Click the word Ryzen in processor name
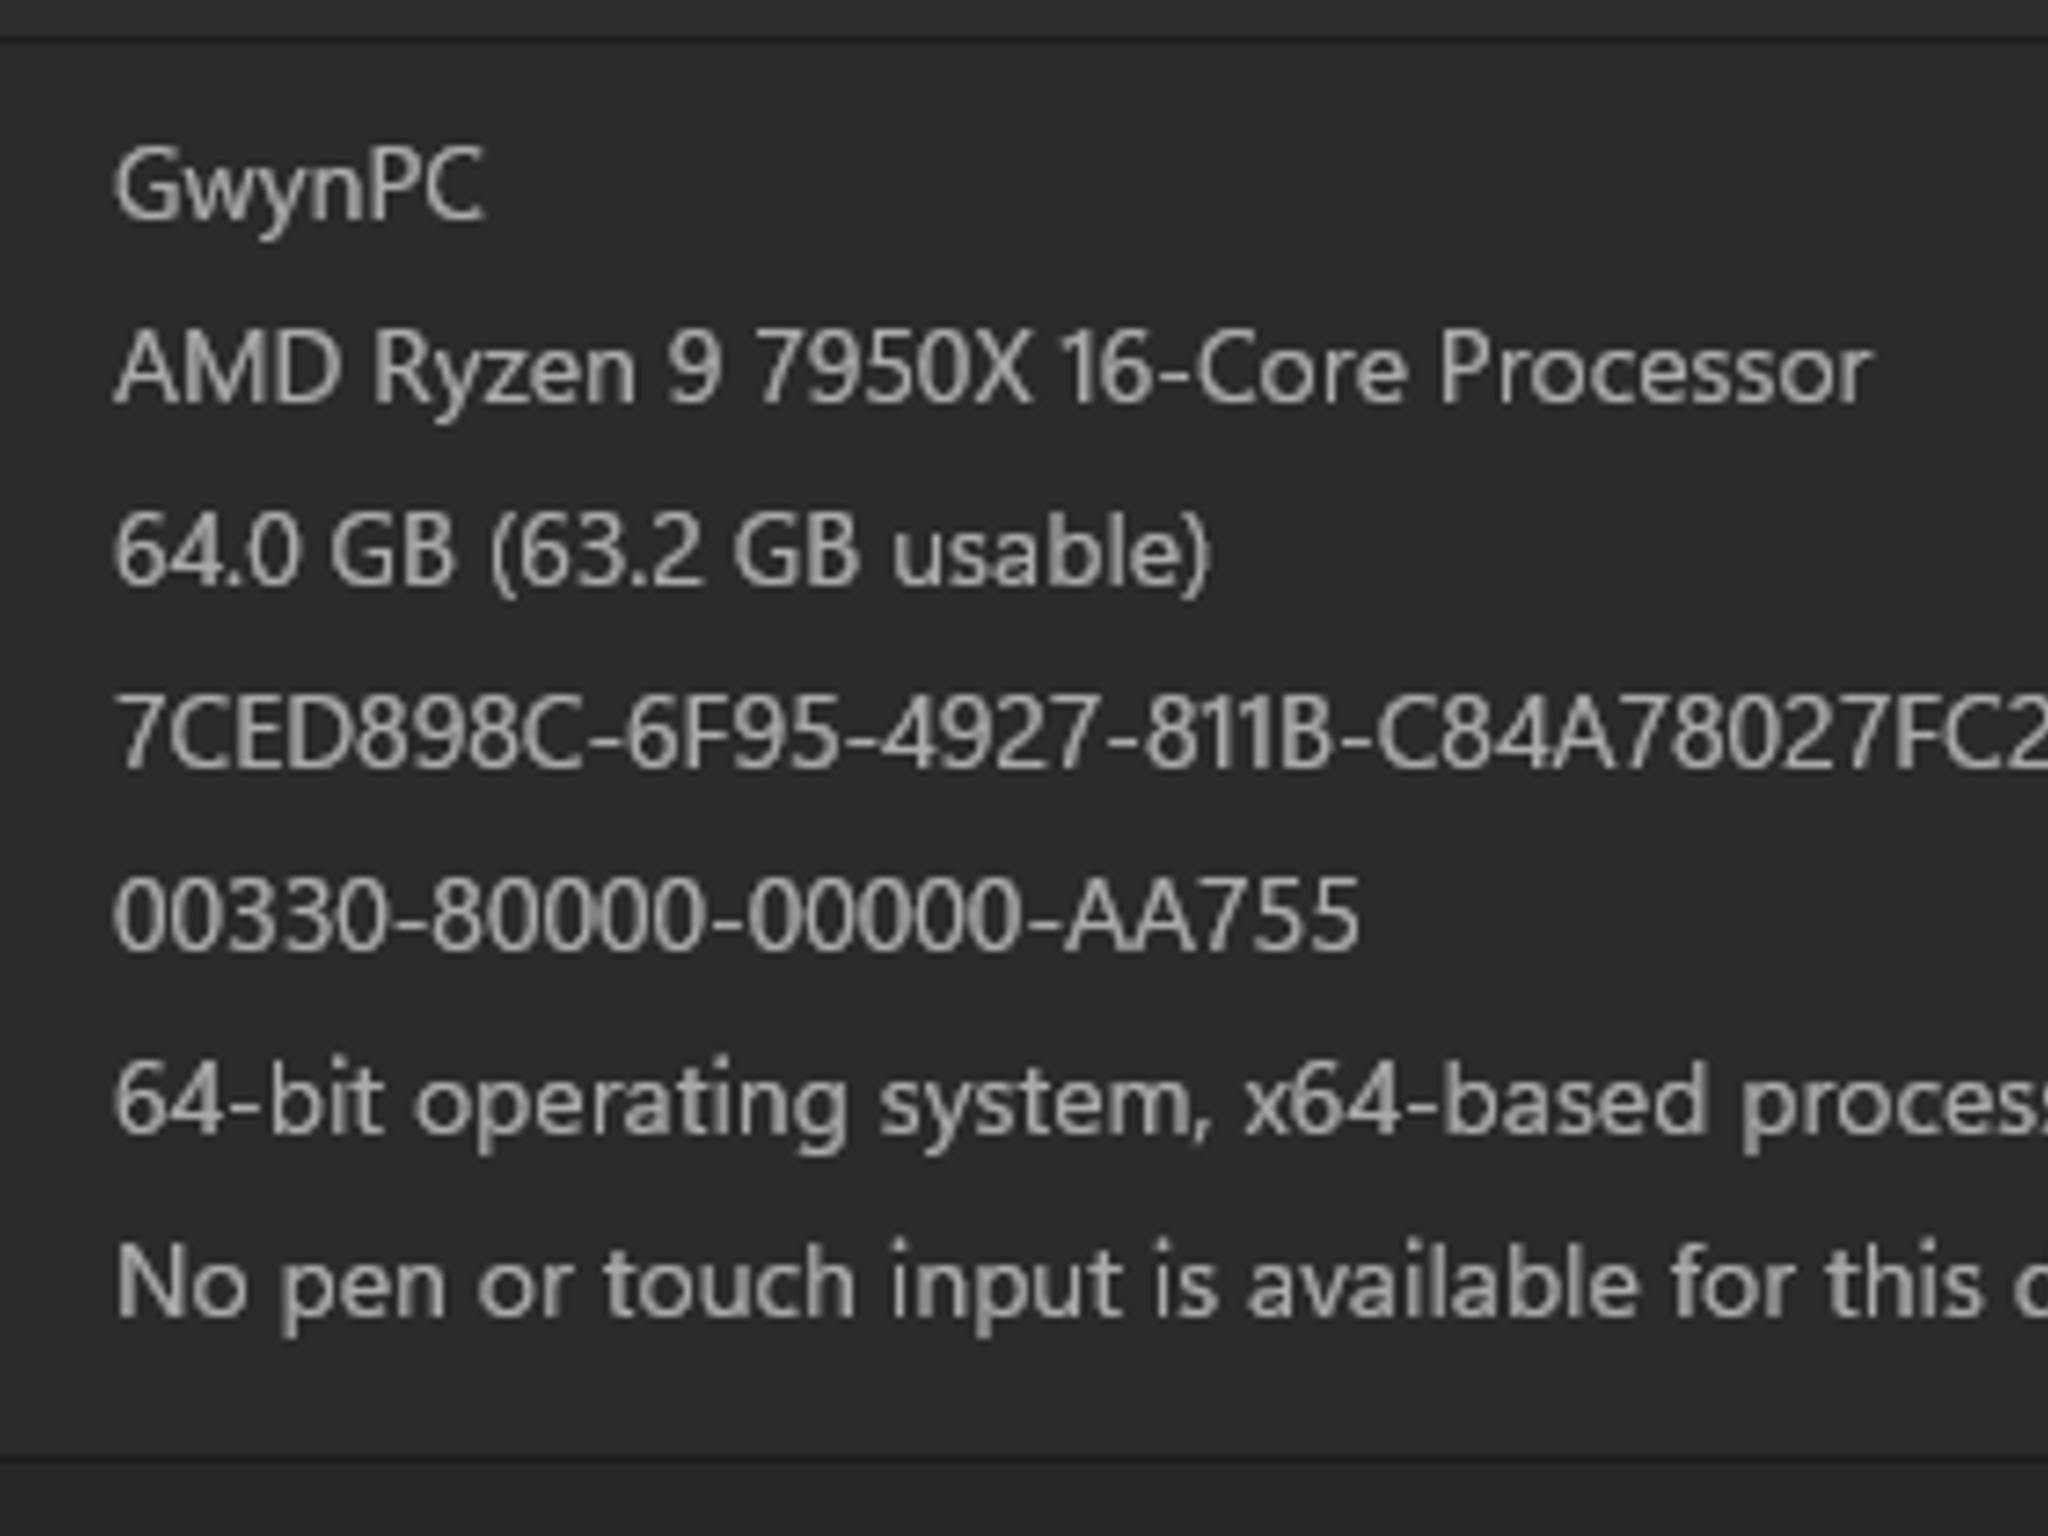 point(504,374)
